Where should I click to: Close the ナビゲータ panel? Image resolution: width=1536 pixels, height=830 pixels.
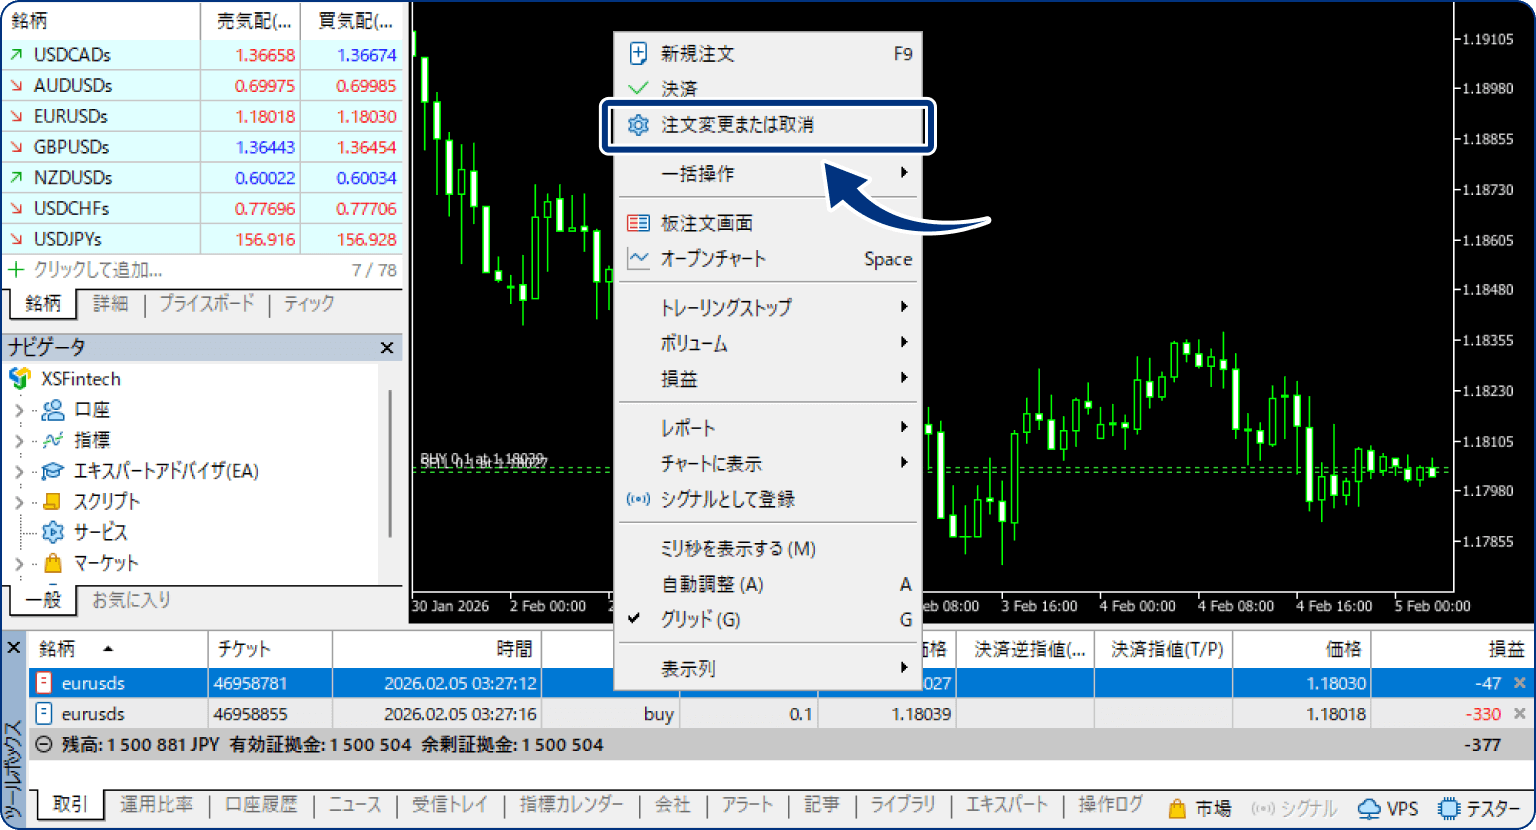pyautogui.click(x=387, y=348)
